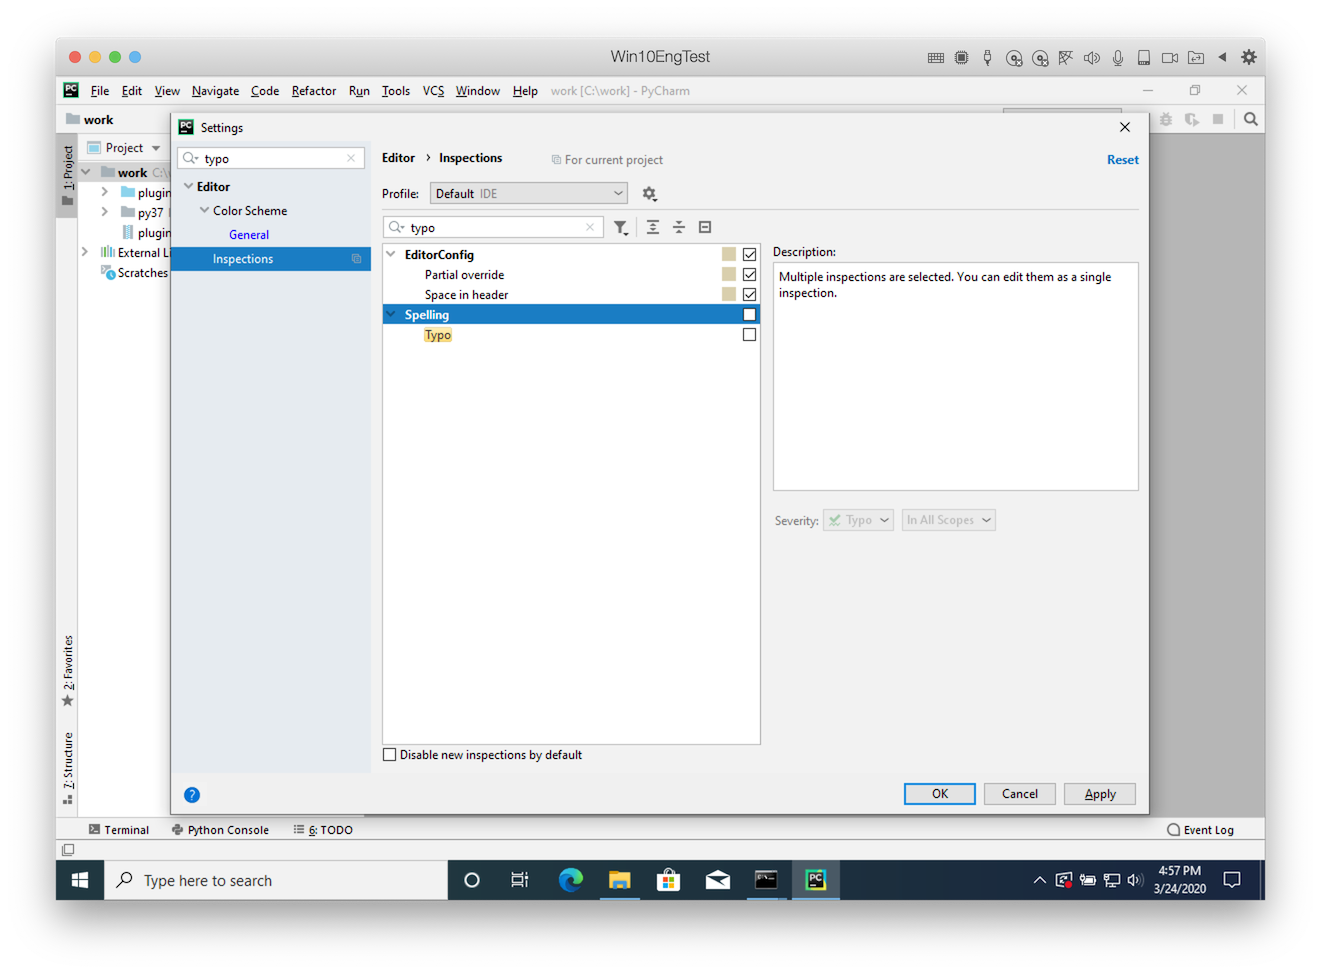Image resolution: width=1321 pixels, height=974 pixels.
Task: Enable the Spelling group checkbox
Action: pos(749,314)
